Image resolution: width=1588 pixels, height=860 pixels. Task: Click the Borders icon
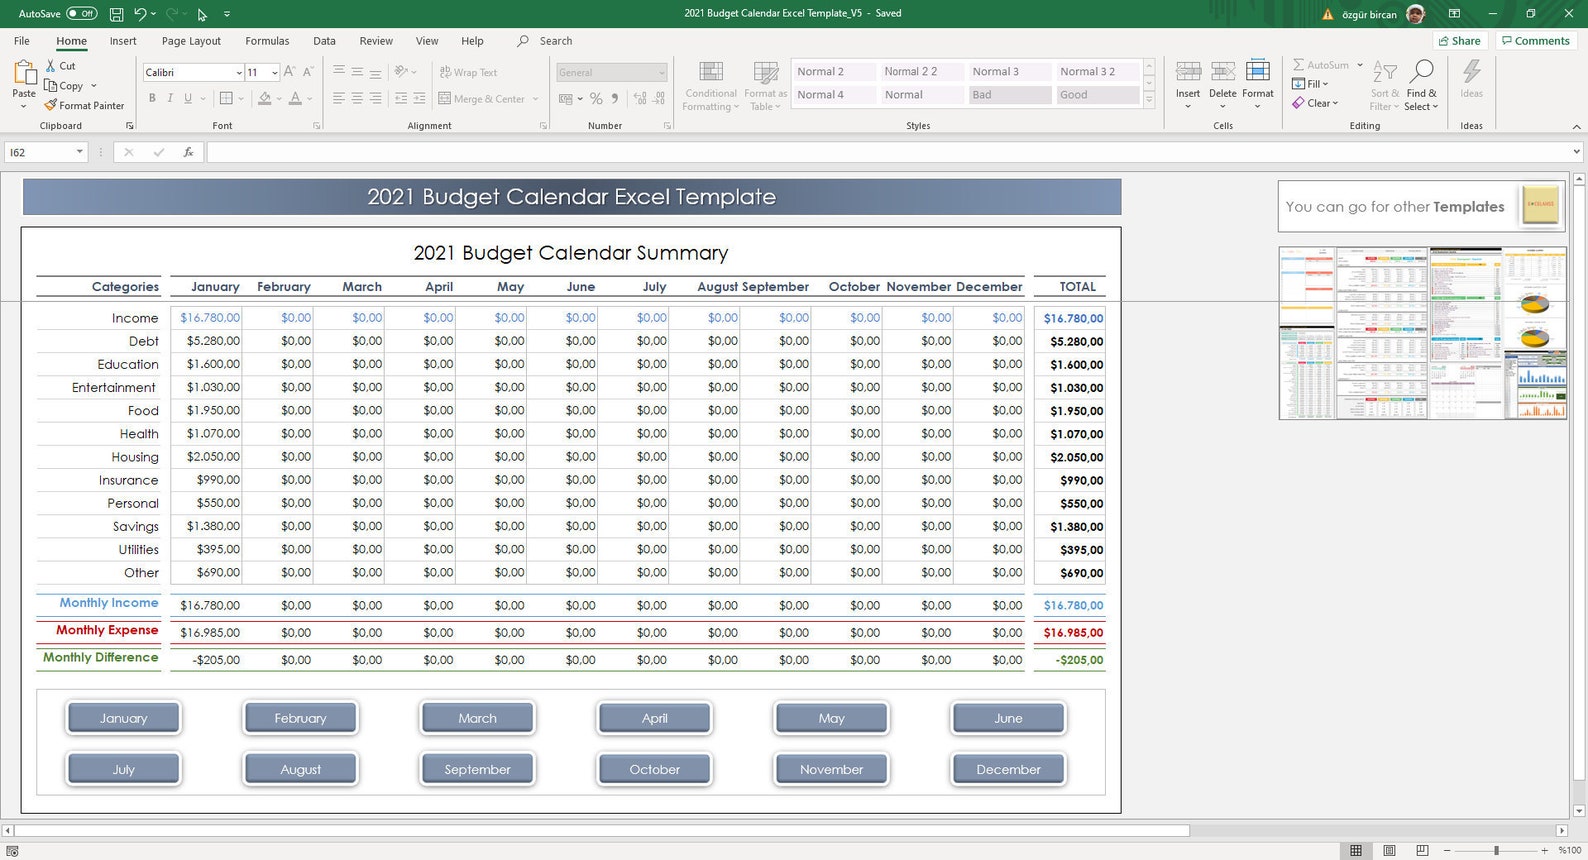click(226, 98)
